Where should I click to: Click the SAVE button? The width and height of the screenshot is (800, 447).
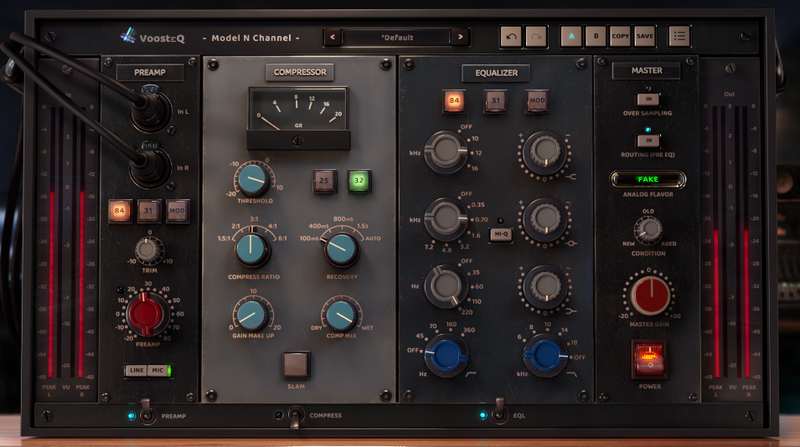[x=644, y=36]
